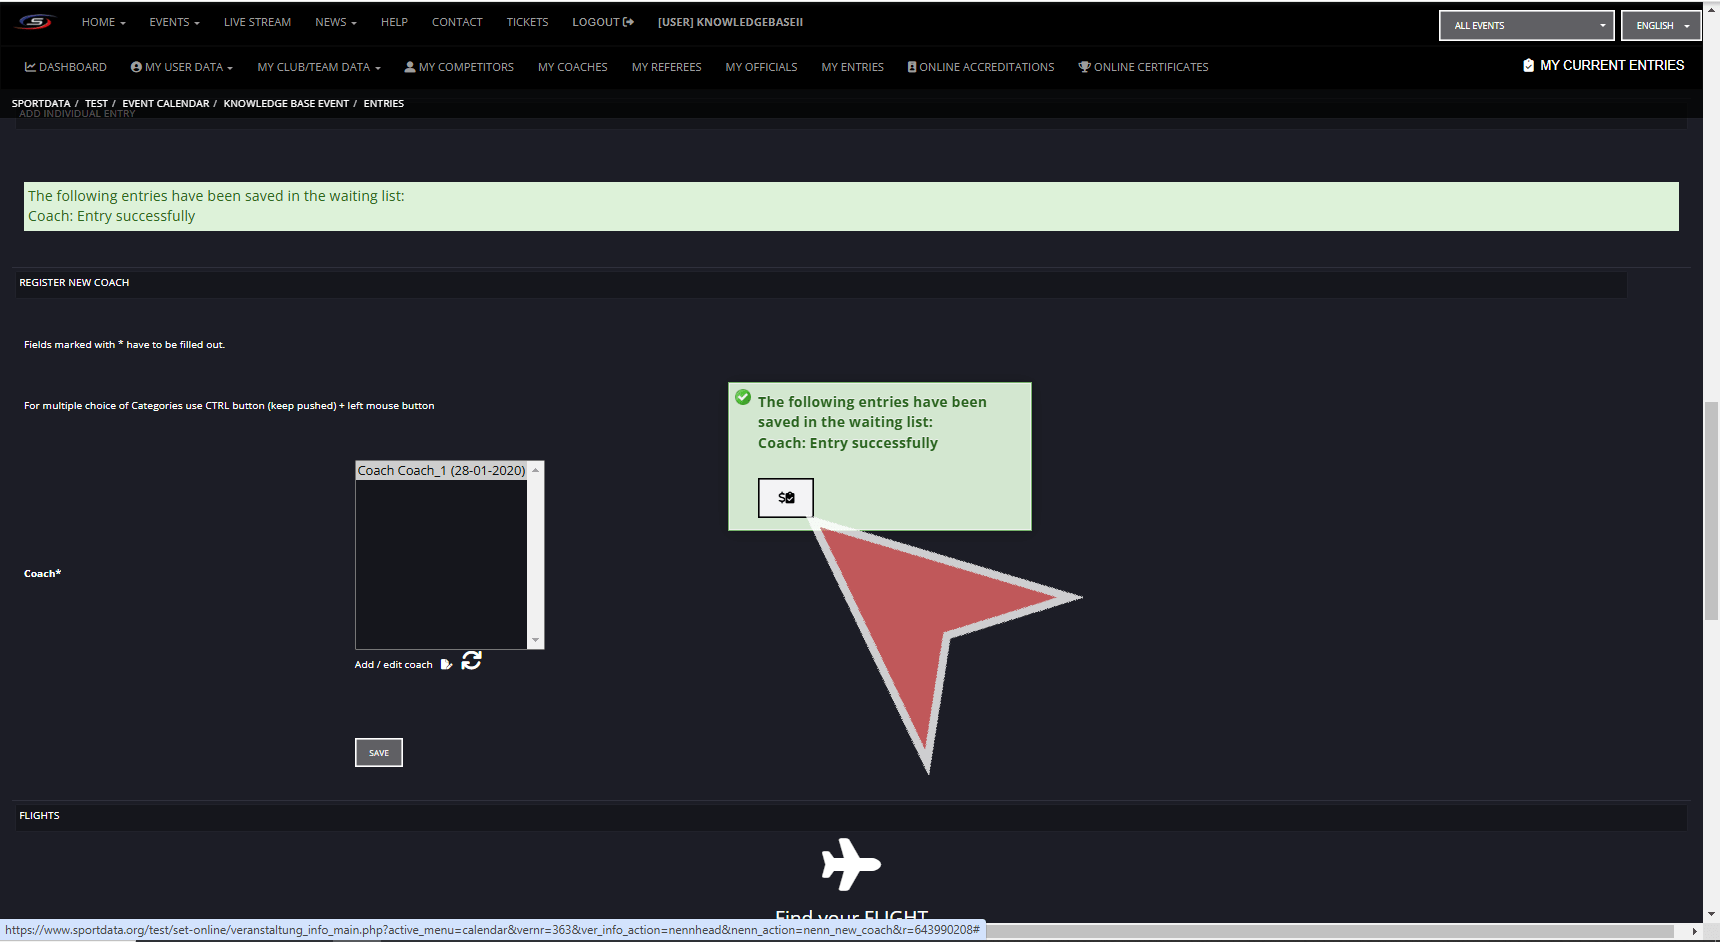Expand the All Events dropdown

point(1526,26)
